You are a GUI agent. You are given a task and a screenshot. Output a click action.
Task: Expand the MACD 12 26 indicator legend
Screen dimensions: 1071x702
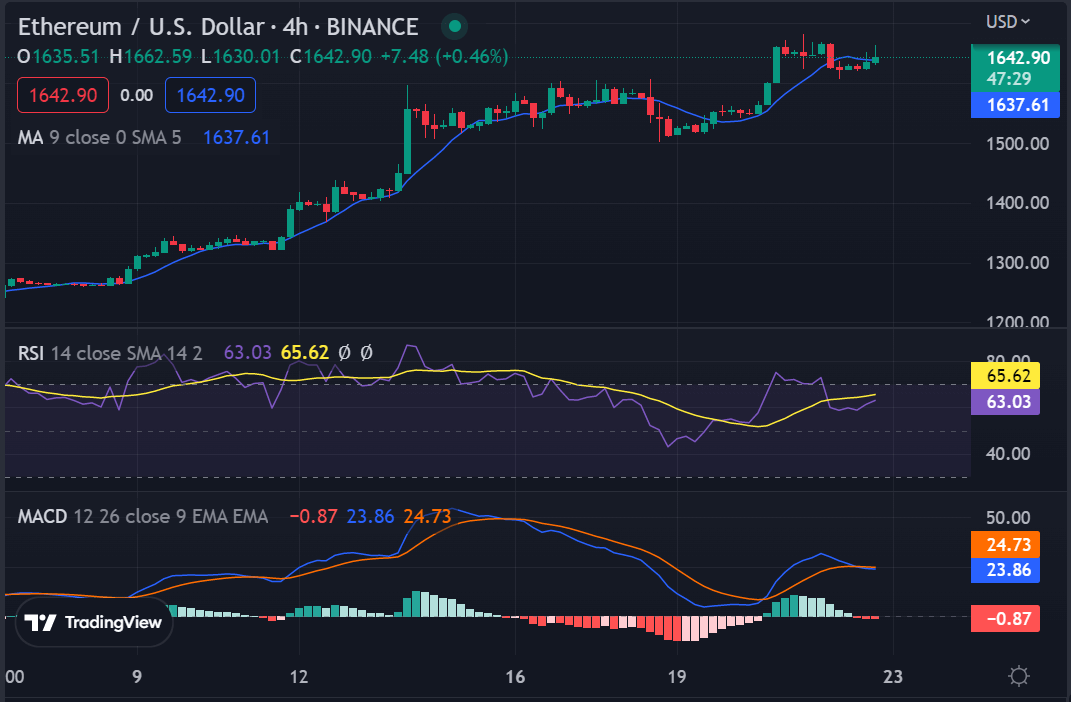click(143, 517)
